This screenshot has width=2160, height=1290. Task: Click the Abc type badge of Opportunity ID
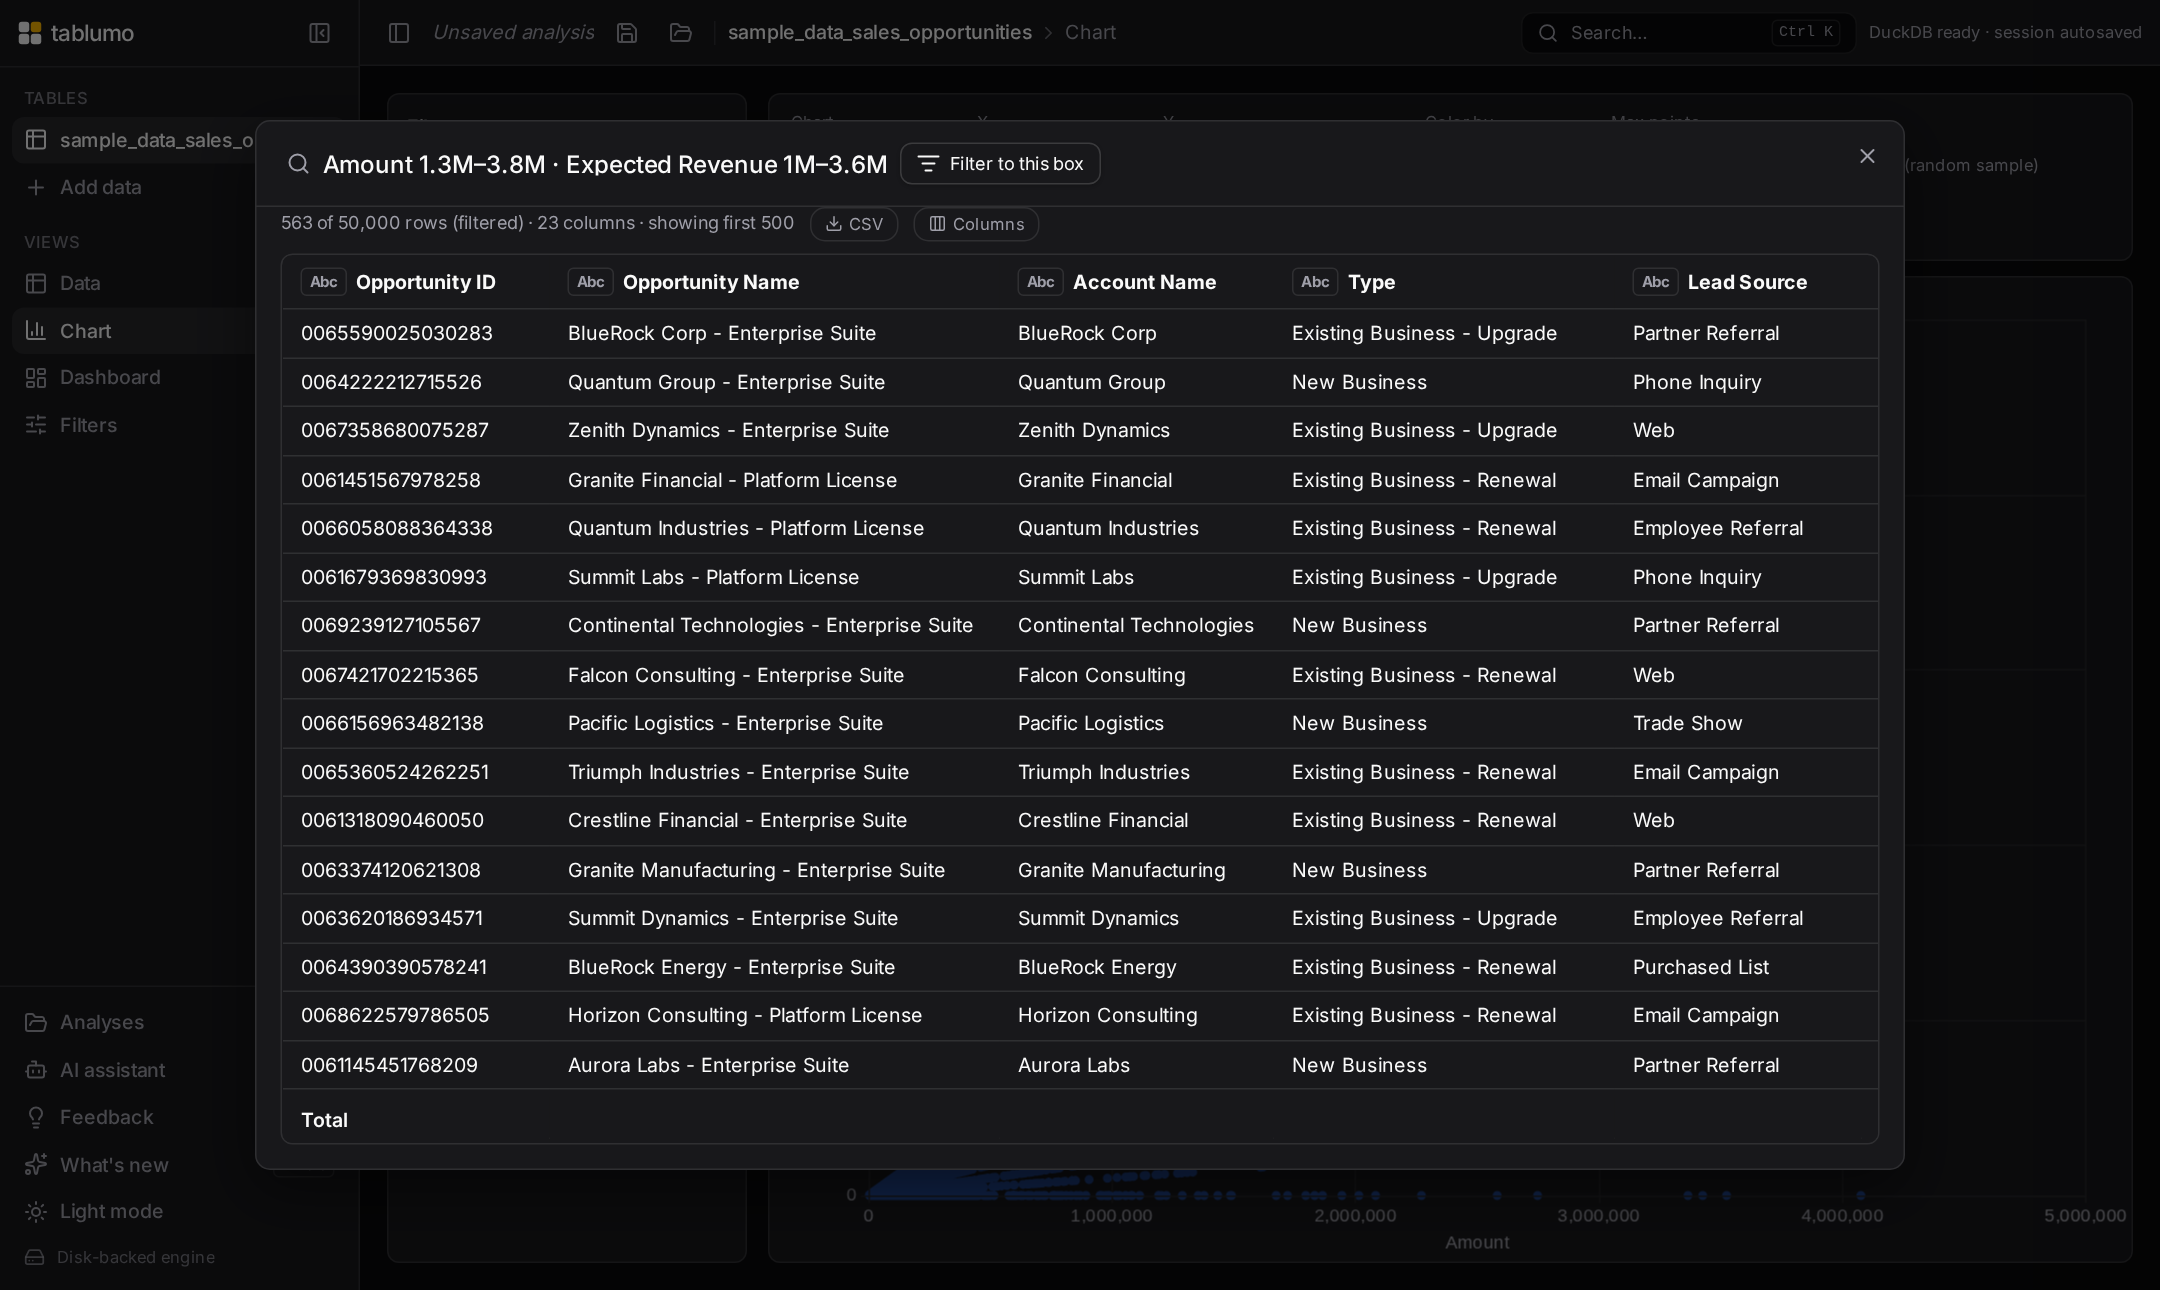click(x=323, y=282)
